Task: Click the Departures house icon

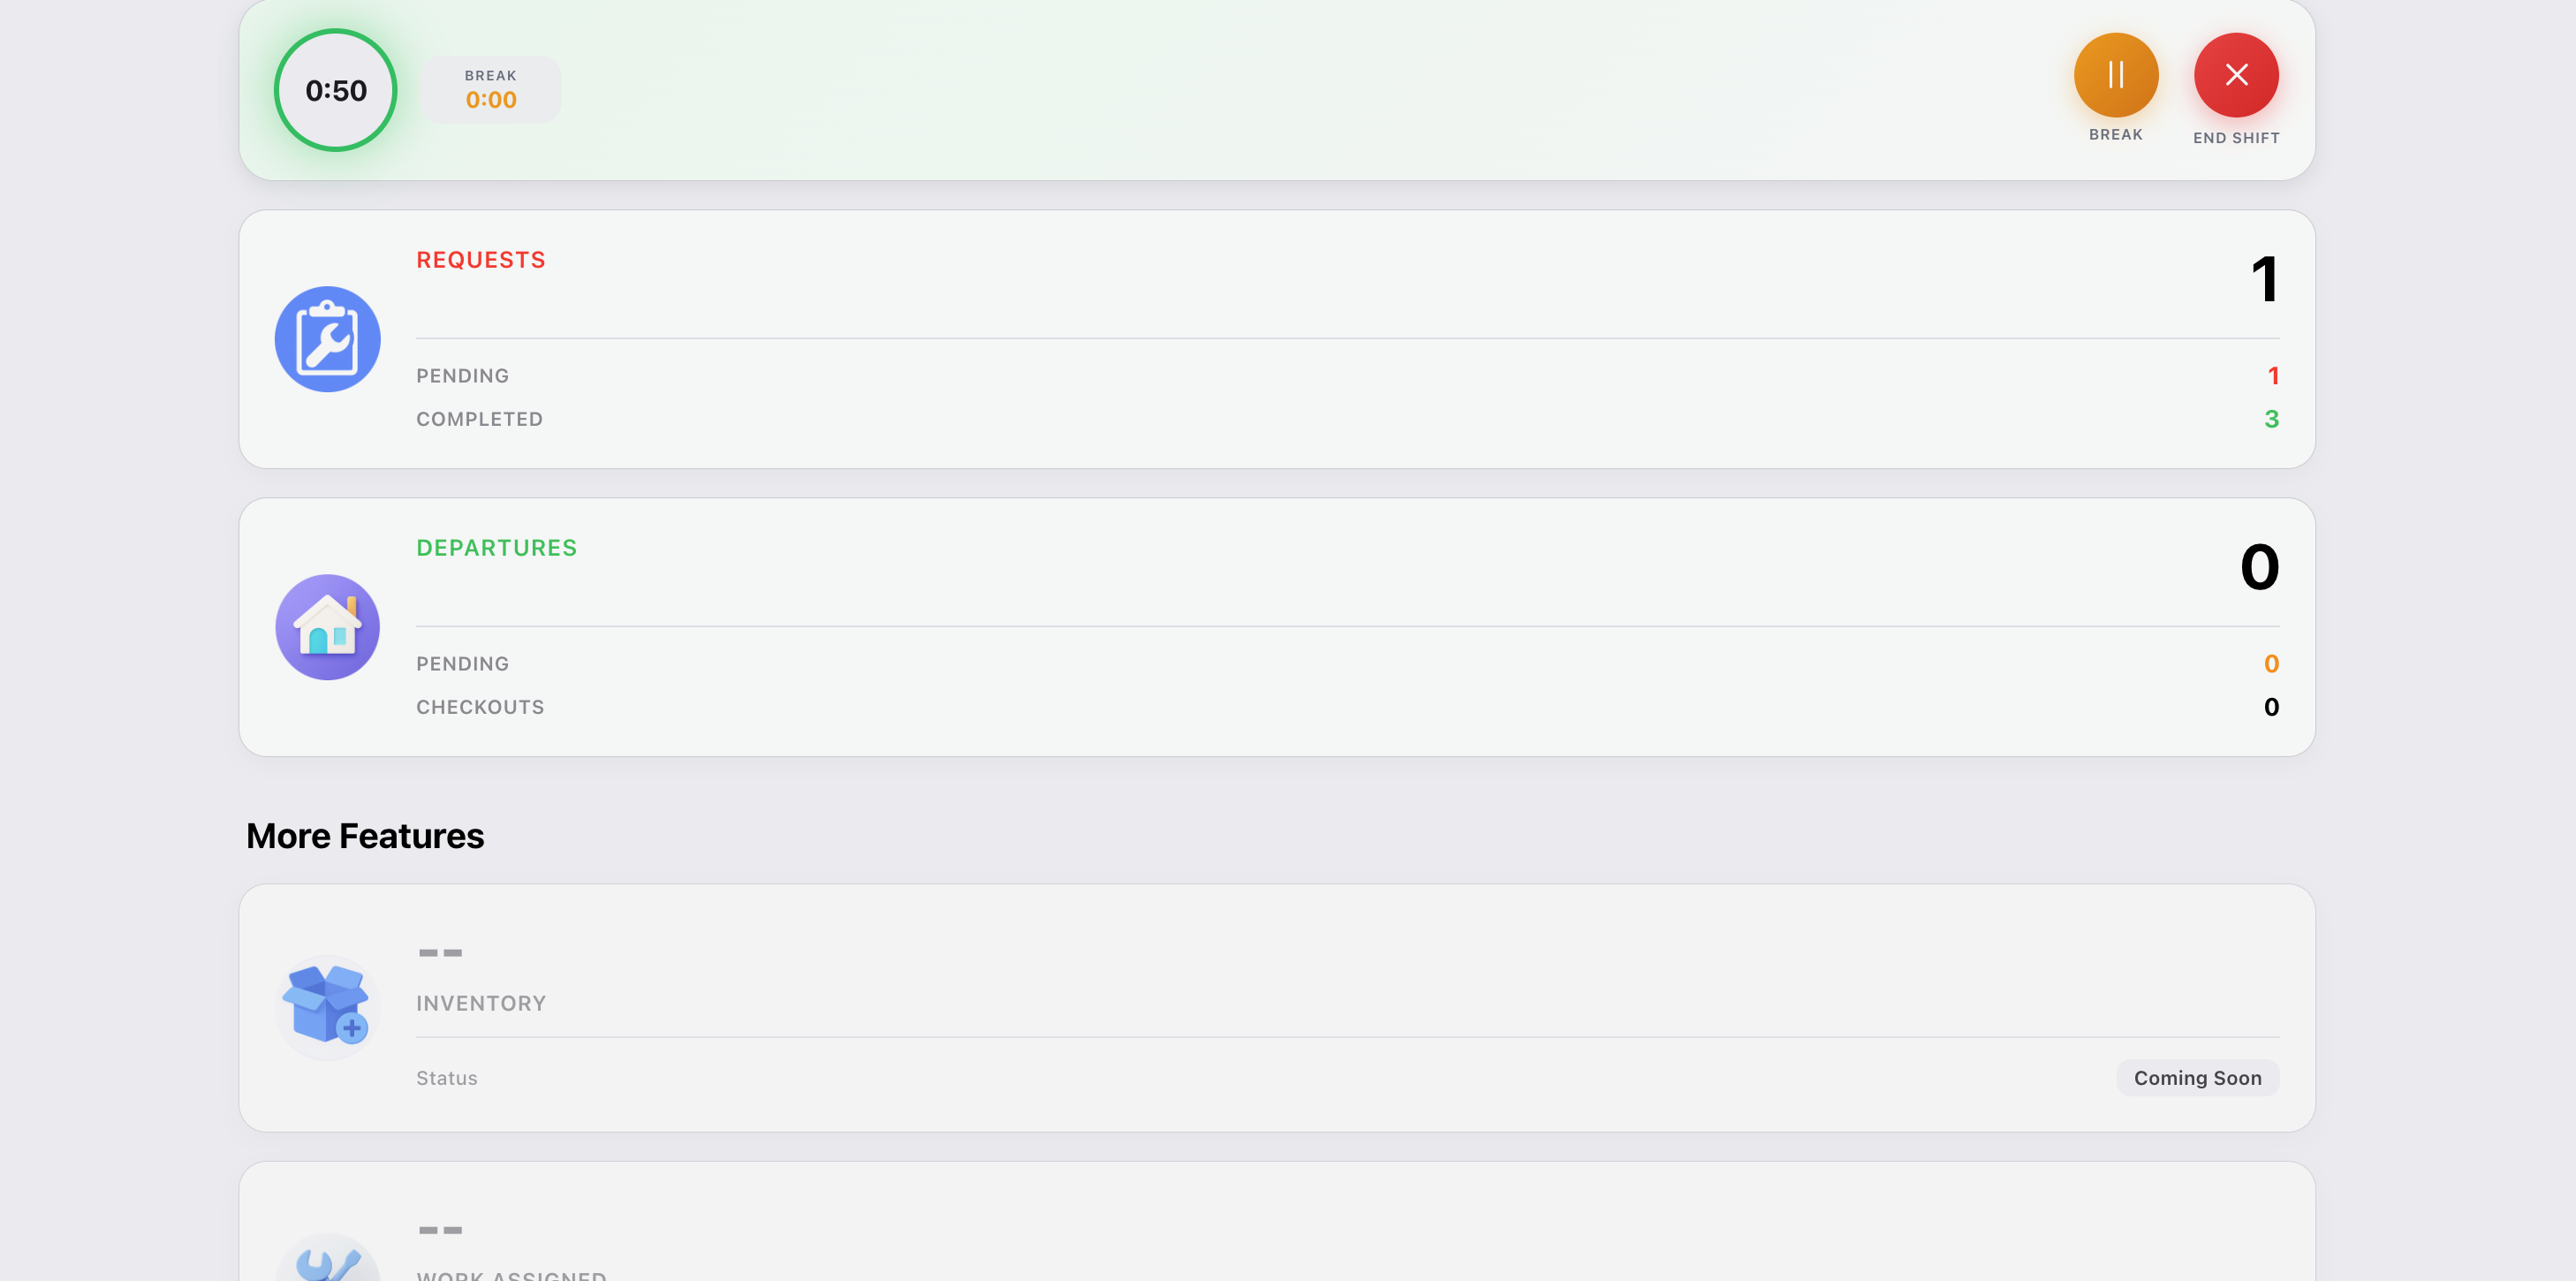Action: (x=328, y=627)
